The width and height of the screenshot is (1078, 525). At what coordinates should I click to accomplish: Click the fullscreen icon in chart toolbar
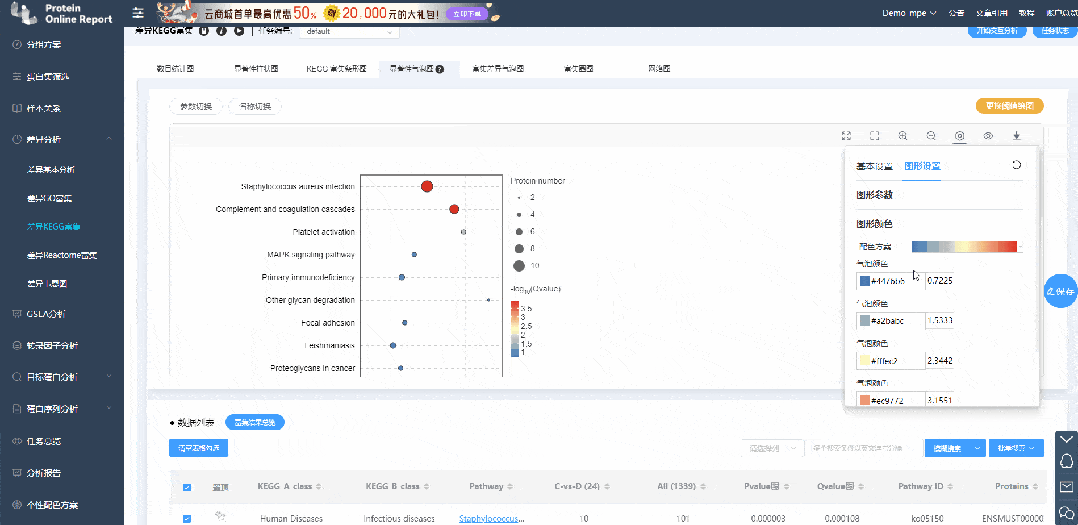tap(846, 135)
